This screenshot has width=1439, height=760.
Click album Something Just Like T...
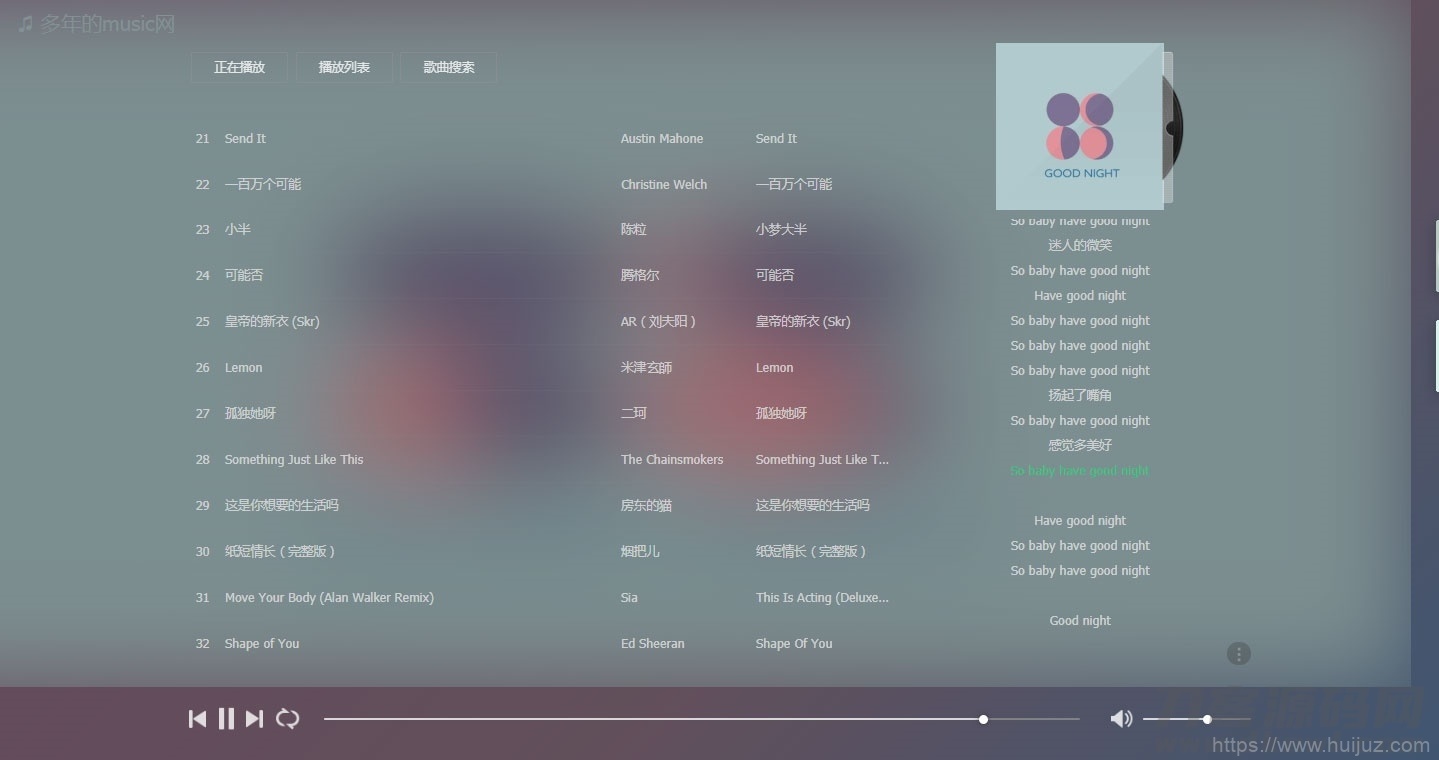pos(822,460)
